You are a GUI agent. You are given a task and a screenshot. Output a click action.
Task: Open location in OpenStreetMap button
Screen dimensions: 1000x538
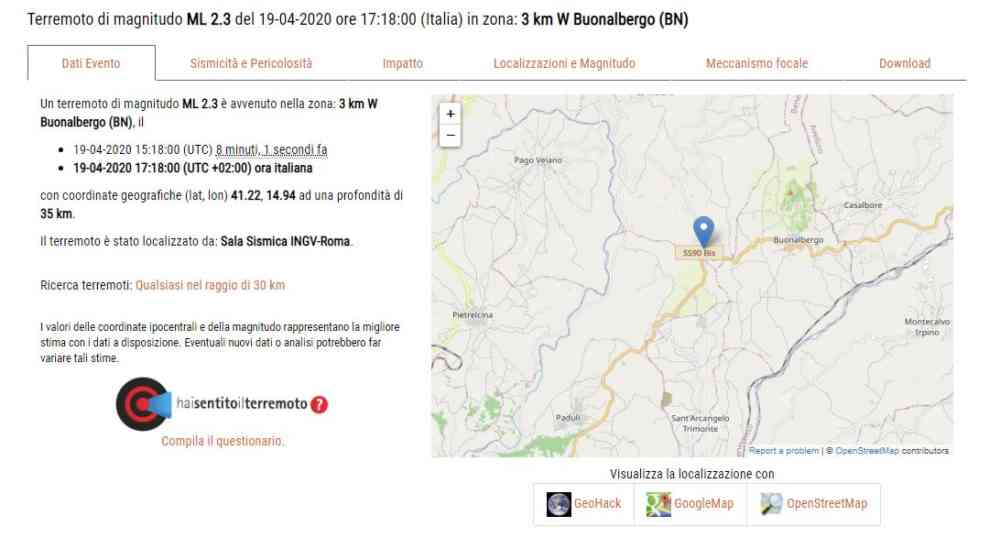[x=814, y=504]
